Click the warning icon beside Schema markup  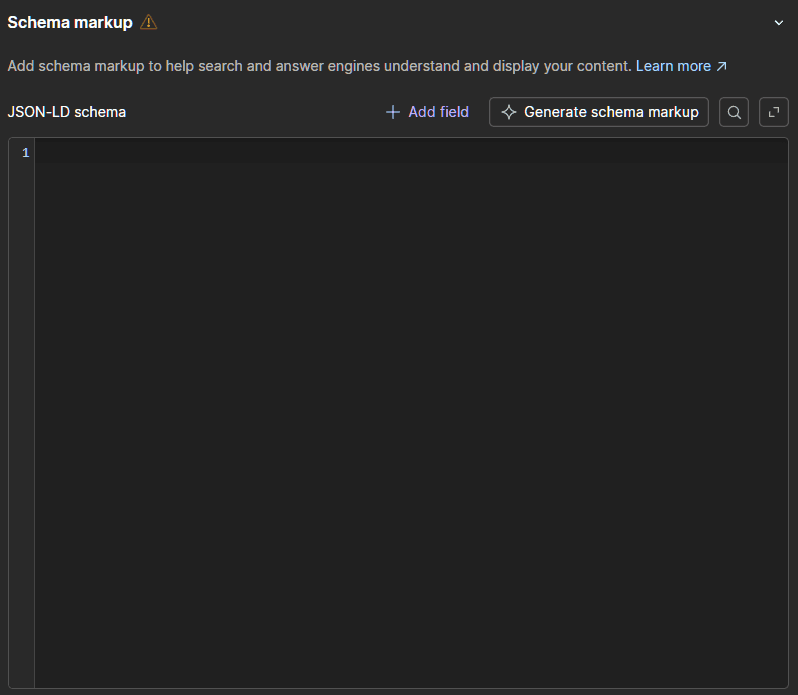149,22
